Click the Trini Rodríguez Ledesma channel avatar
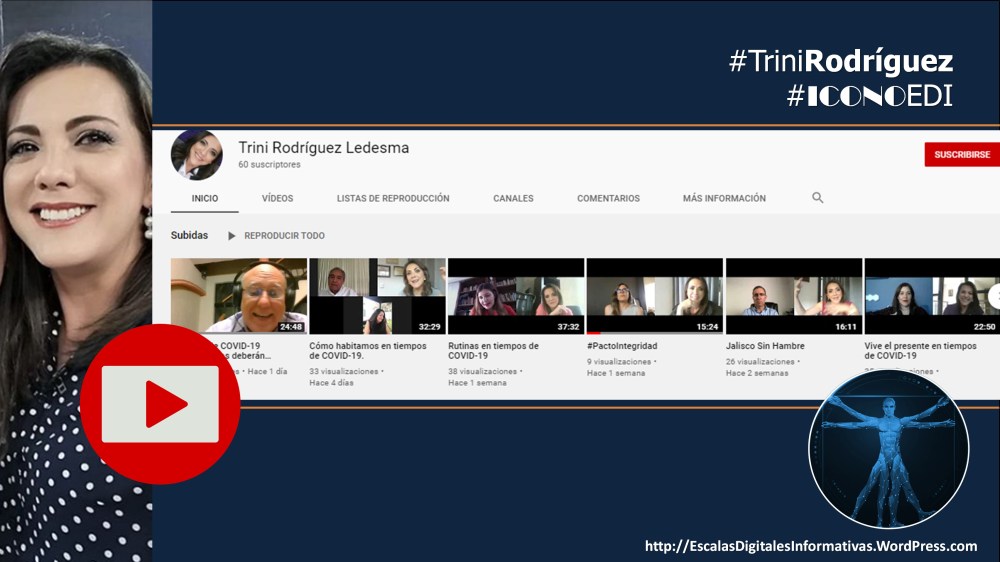The image size is (1000, 562). click(x=196, y=155)
